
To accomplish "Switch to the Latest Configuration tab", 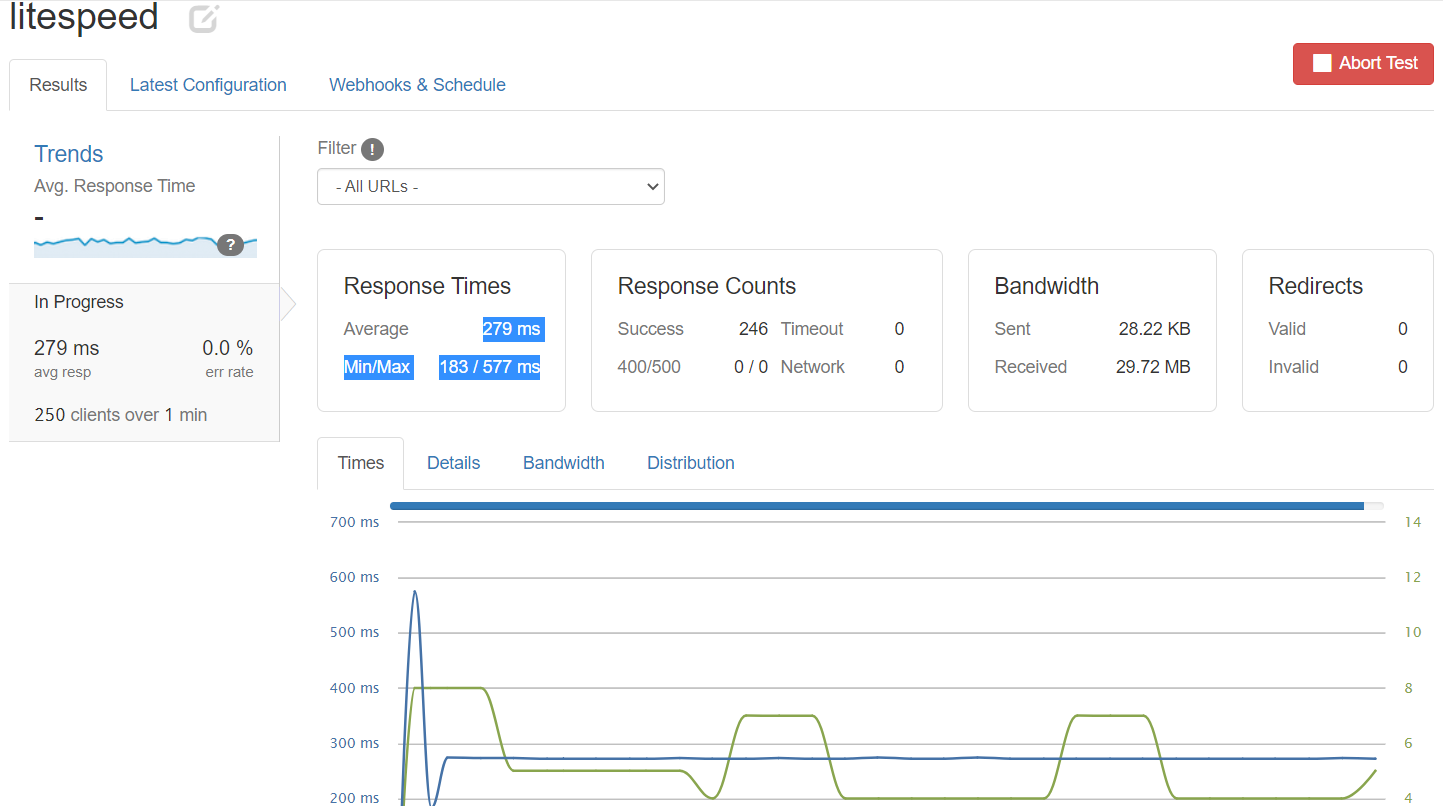I will pos(208,85).
